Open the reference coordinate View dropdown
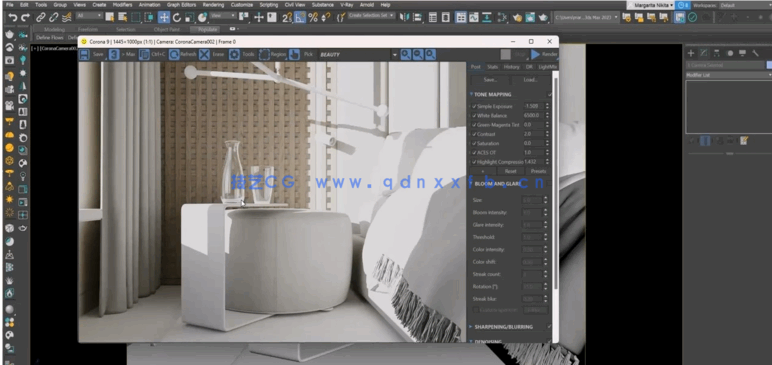The height and width of the screenshot is (365, 772). pyautogui.click(x=223, y=16)
